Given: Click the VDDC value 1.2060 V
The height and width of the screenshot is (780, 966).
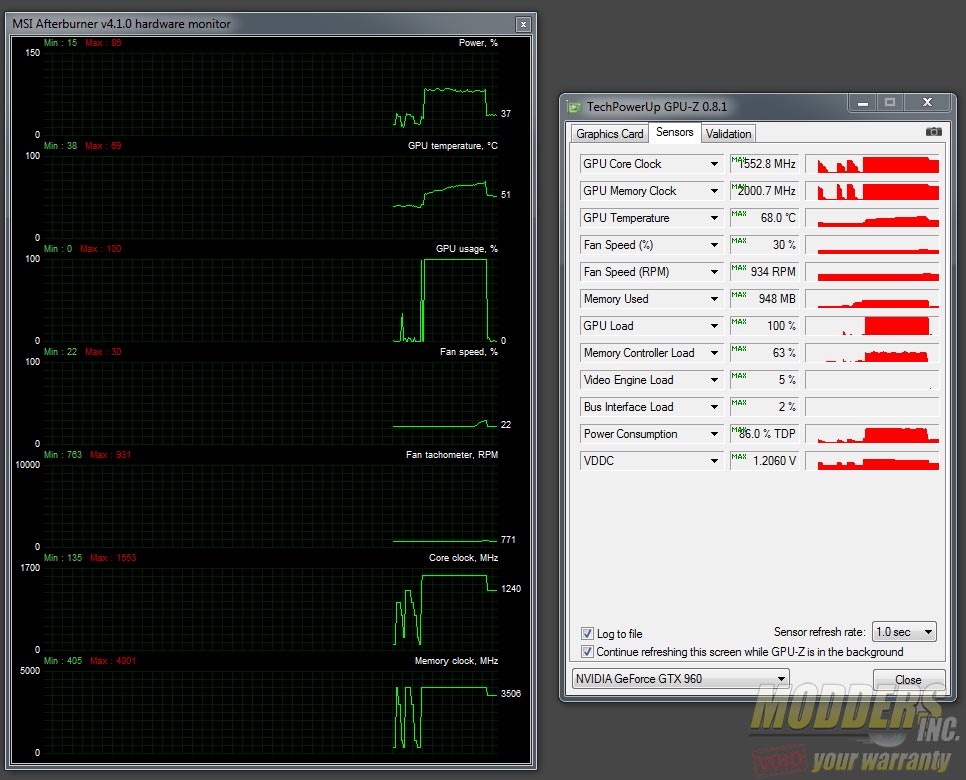Looking at the screenshot, I should [765, 461].
